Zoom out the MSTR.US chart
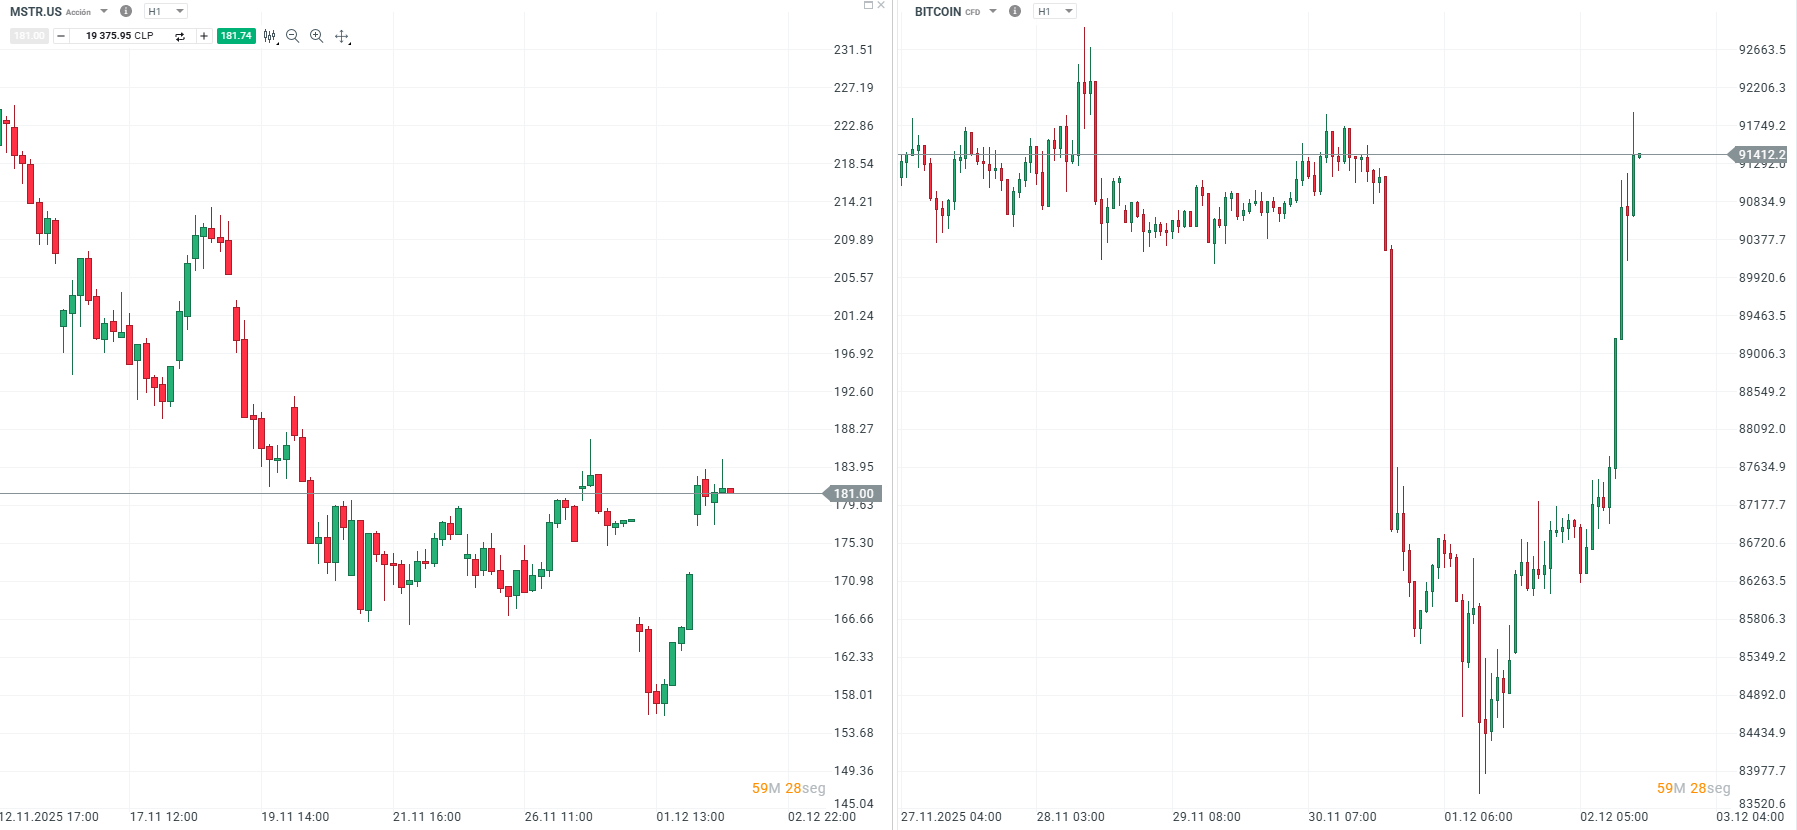The image size is (1797, 830). click(293, 36)
